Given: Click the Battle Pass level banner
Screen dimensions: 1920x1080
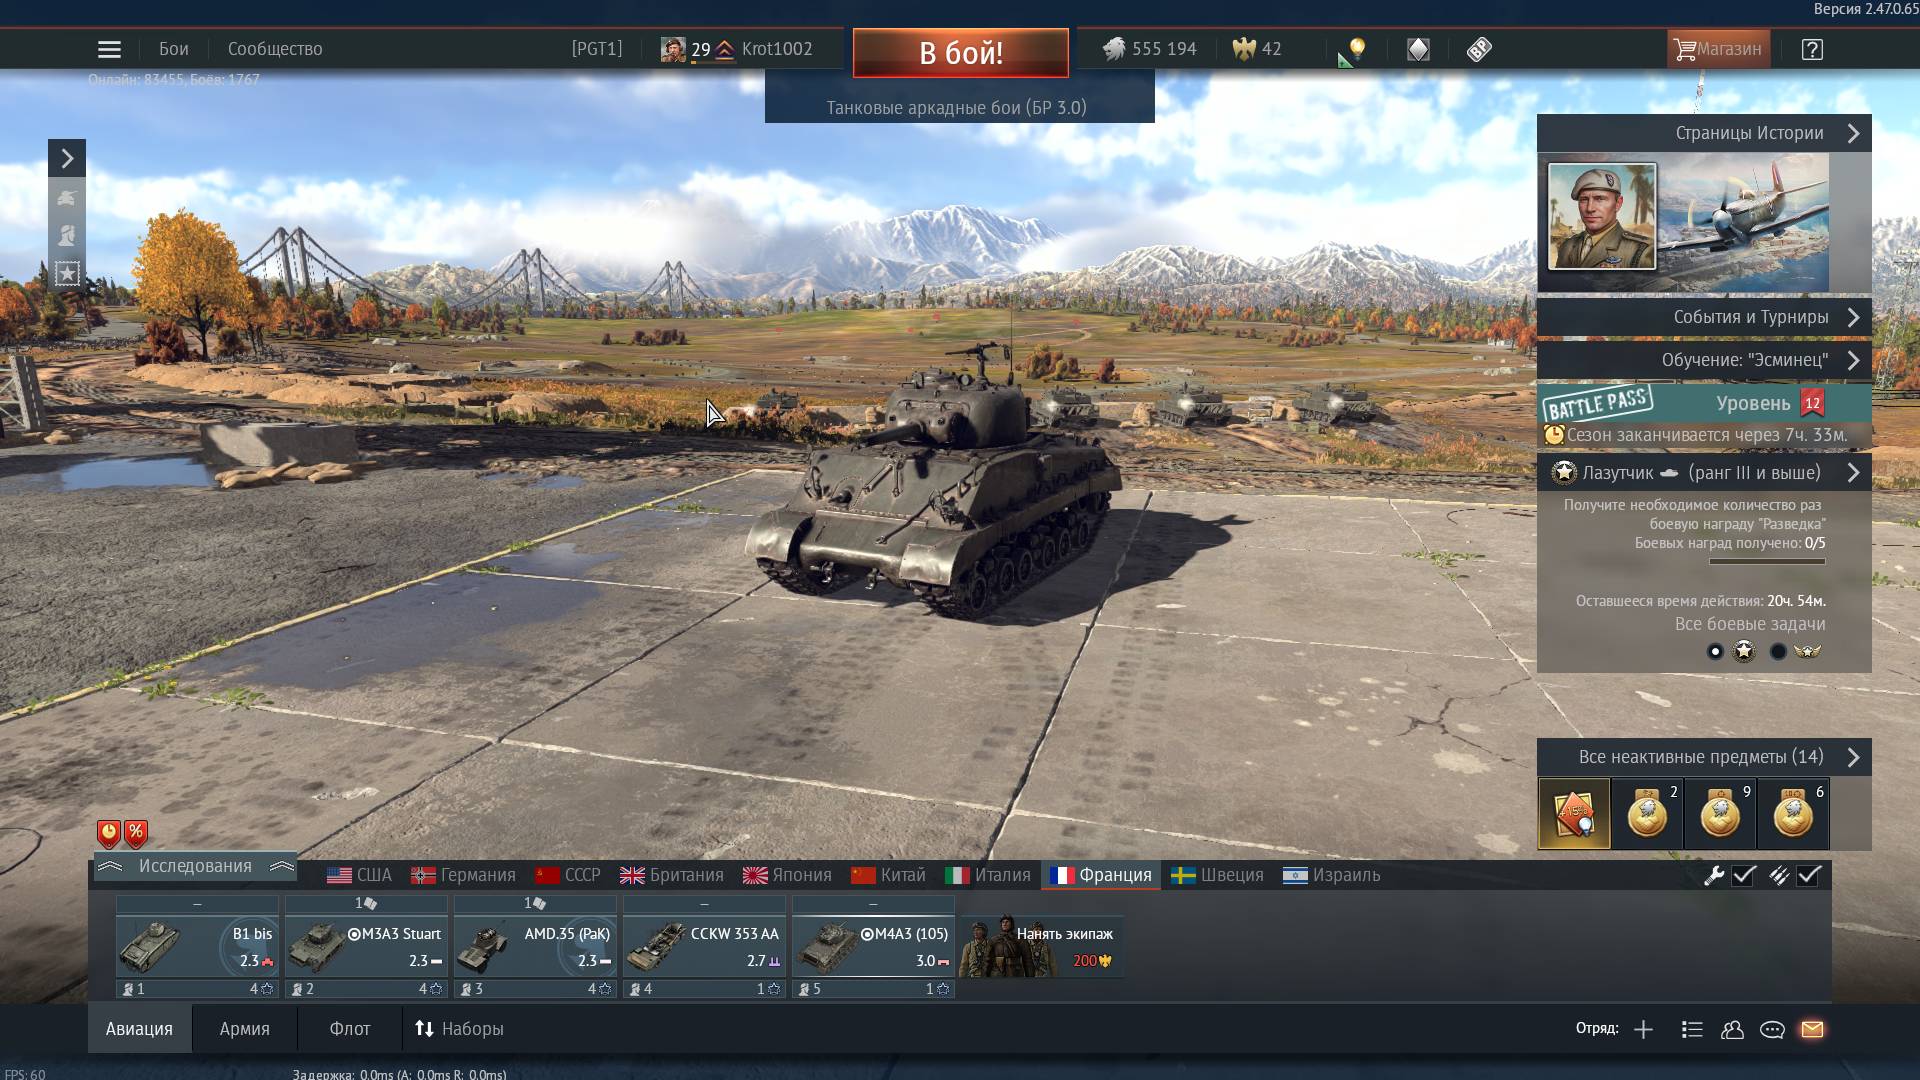Looking at the screenshot, I should [1704, 403].
